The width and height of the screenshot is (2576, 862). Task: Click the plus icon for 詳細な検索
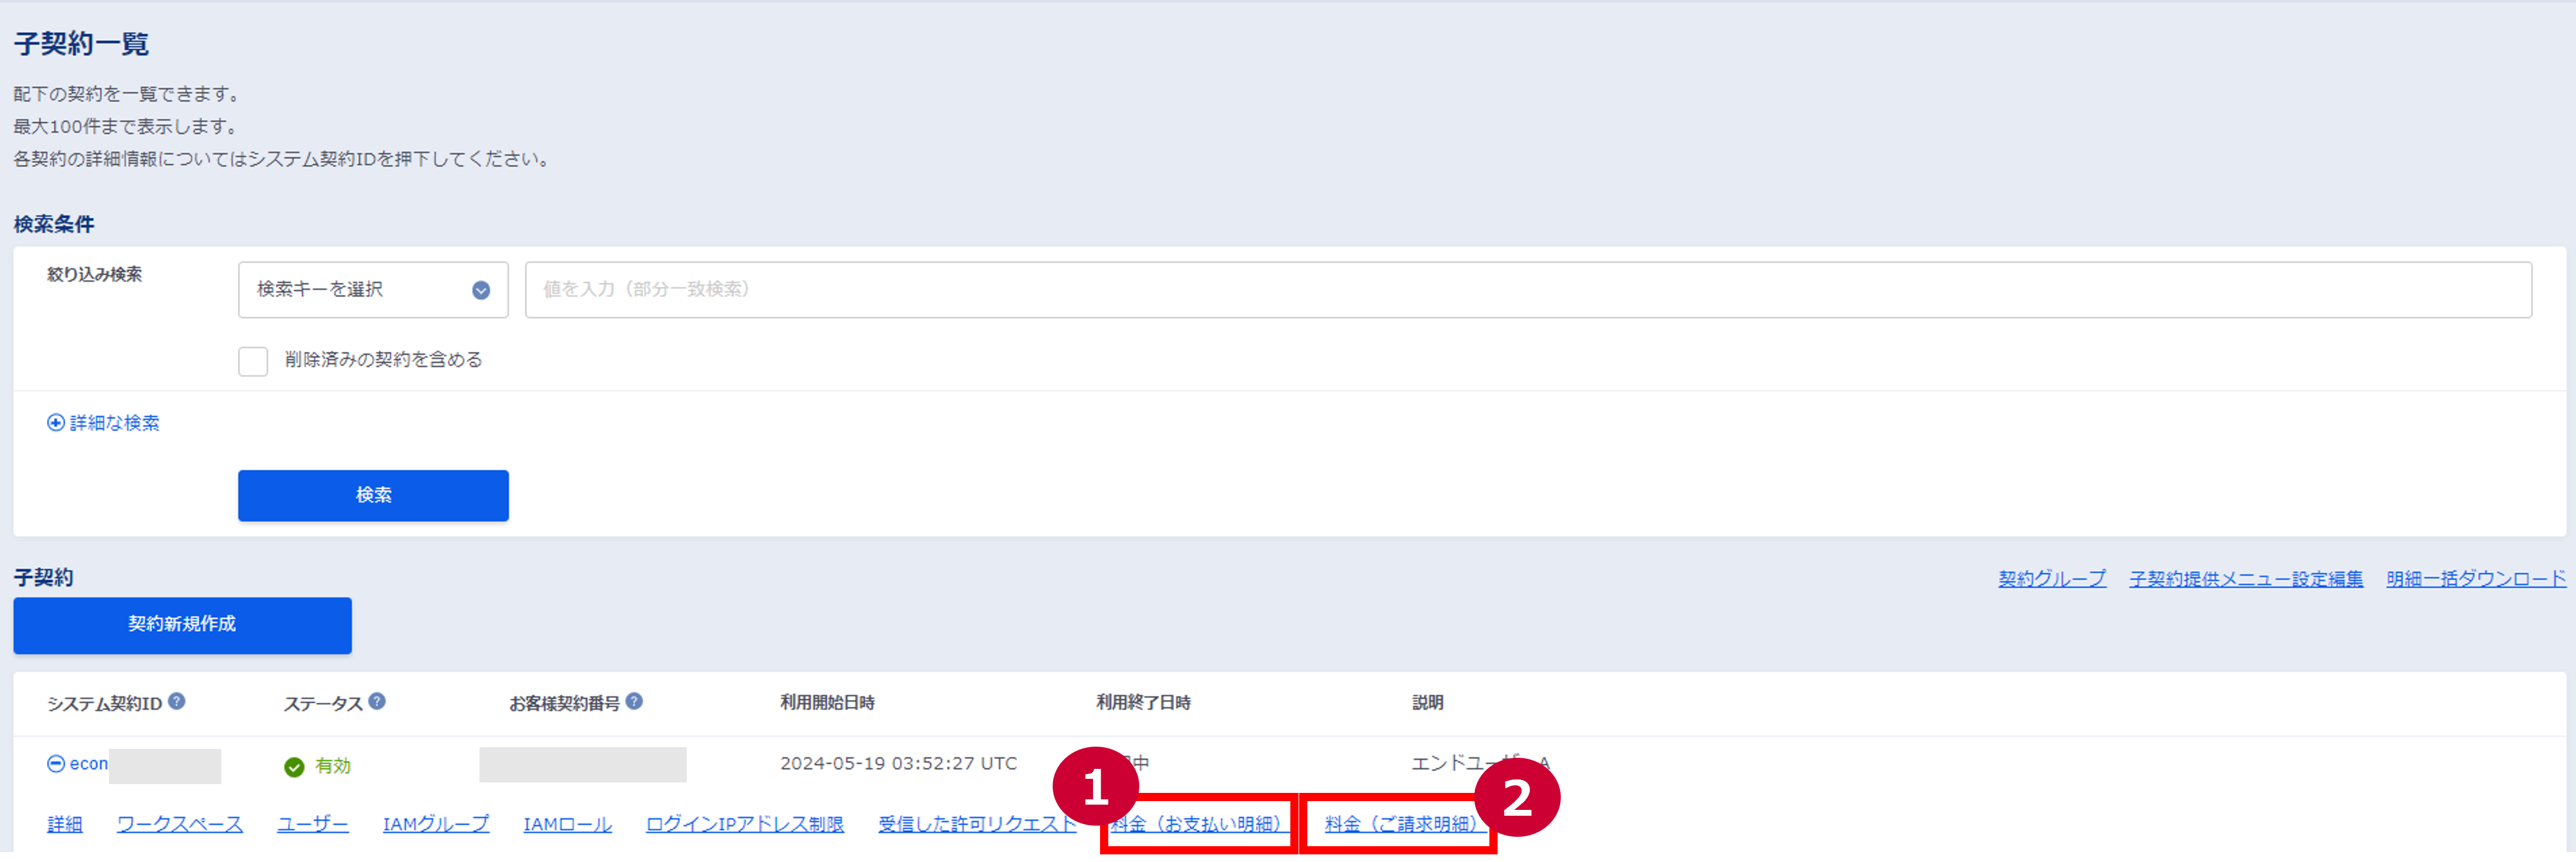[x=56, y=422]
